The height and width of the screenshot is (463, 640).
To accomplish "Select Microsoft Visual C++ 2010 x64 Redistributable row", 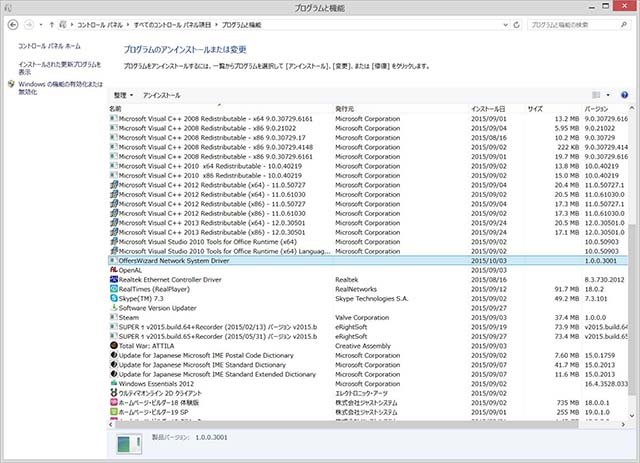I will pyautogui.click(x=367, y=166).
